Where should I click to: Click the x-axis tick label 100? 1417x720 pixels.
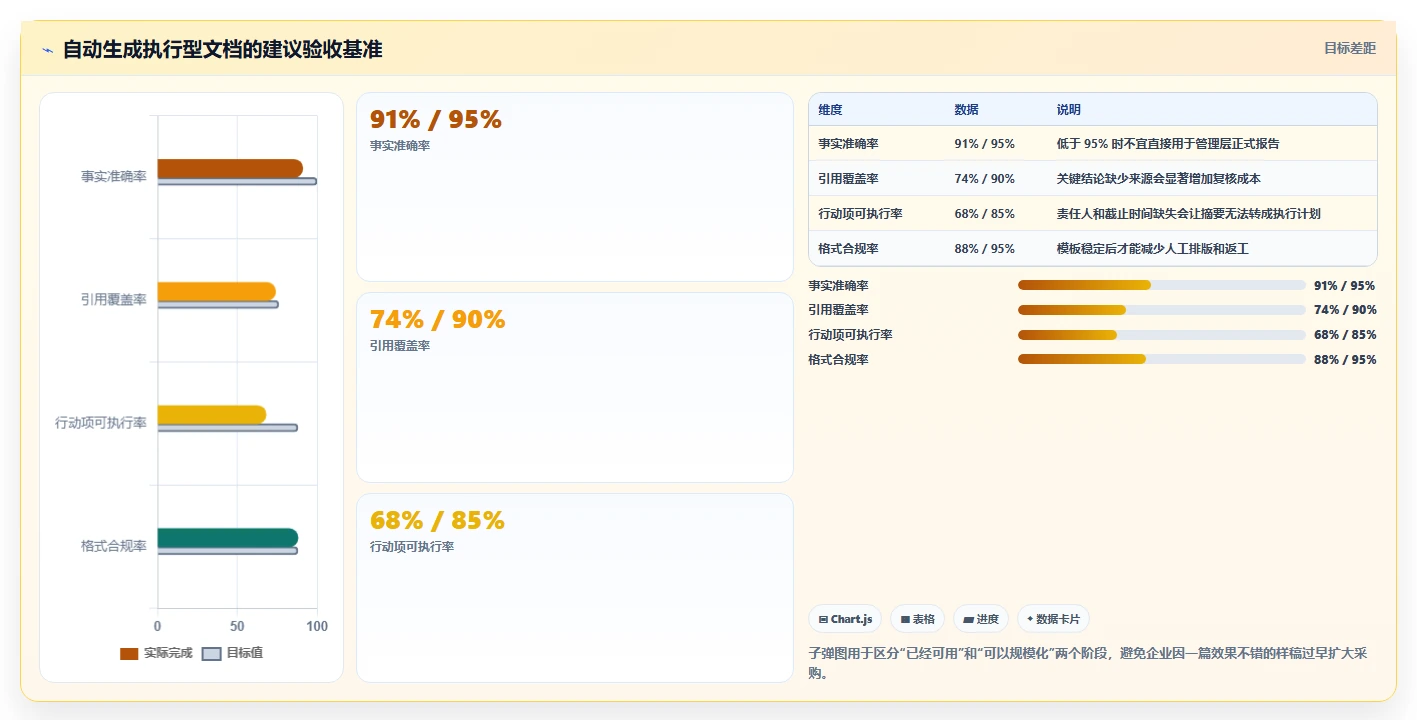pos(317,626)
